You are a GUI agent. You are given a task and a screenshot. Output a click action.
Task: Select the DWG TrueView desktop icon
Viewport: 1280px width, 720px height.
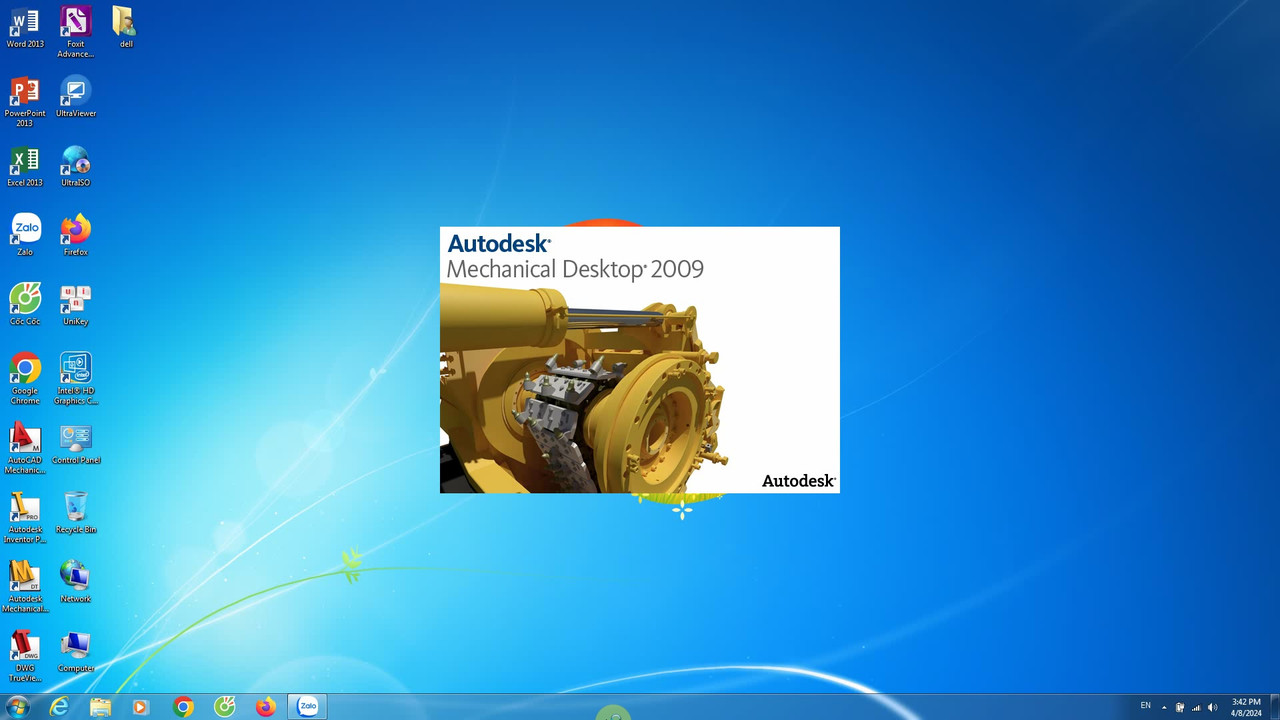coord(25,656)
